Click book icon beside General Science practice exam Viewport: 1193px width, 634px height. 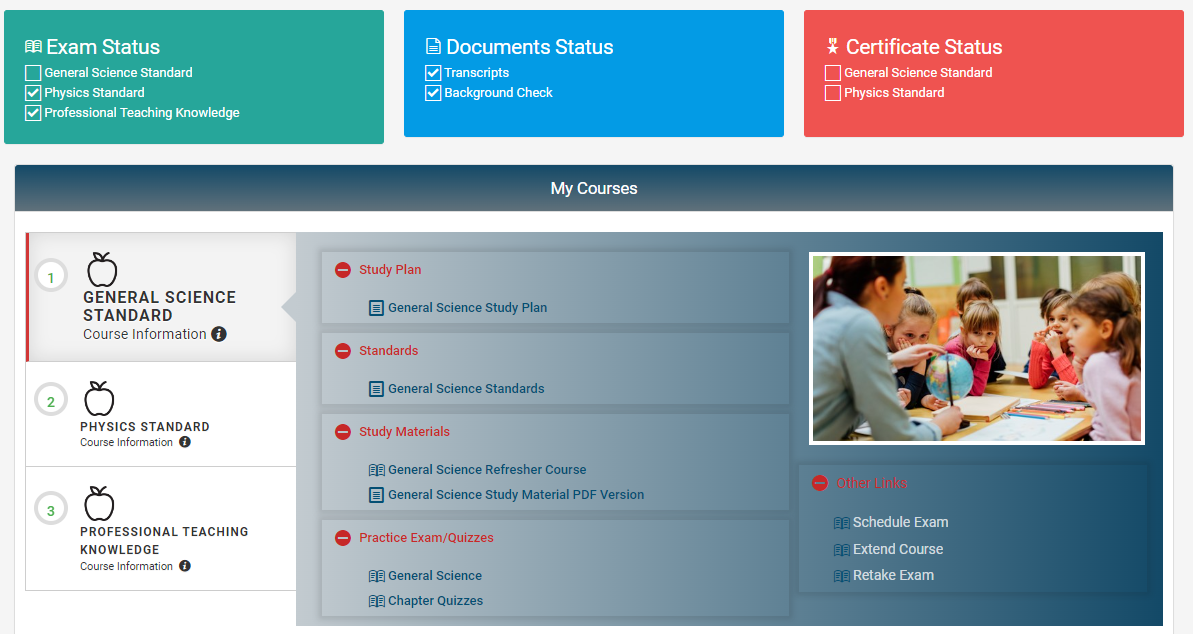[377, 576]
